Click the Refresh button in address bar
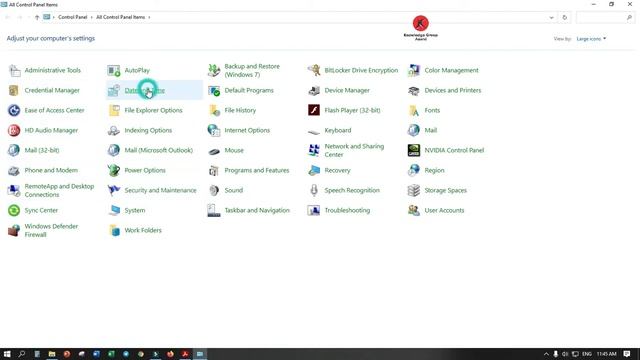The image size is (640, 360). coord(564,18)
